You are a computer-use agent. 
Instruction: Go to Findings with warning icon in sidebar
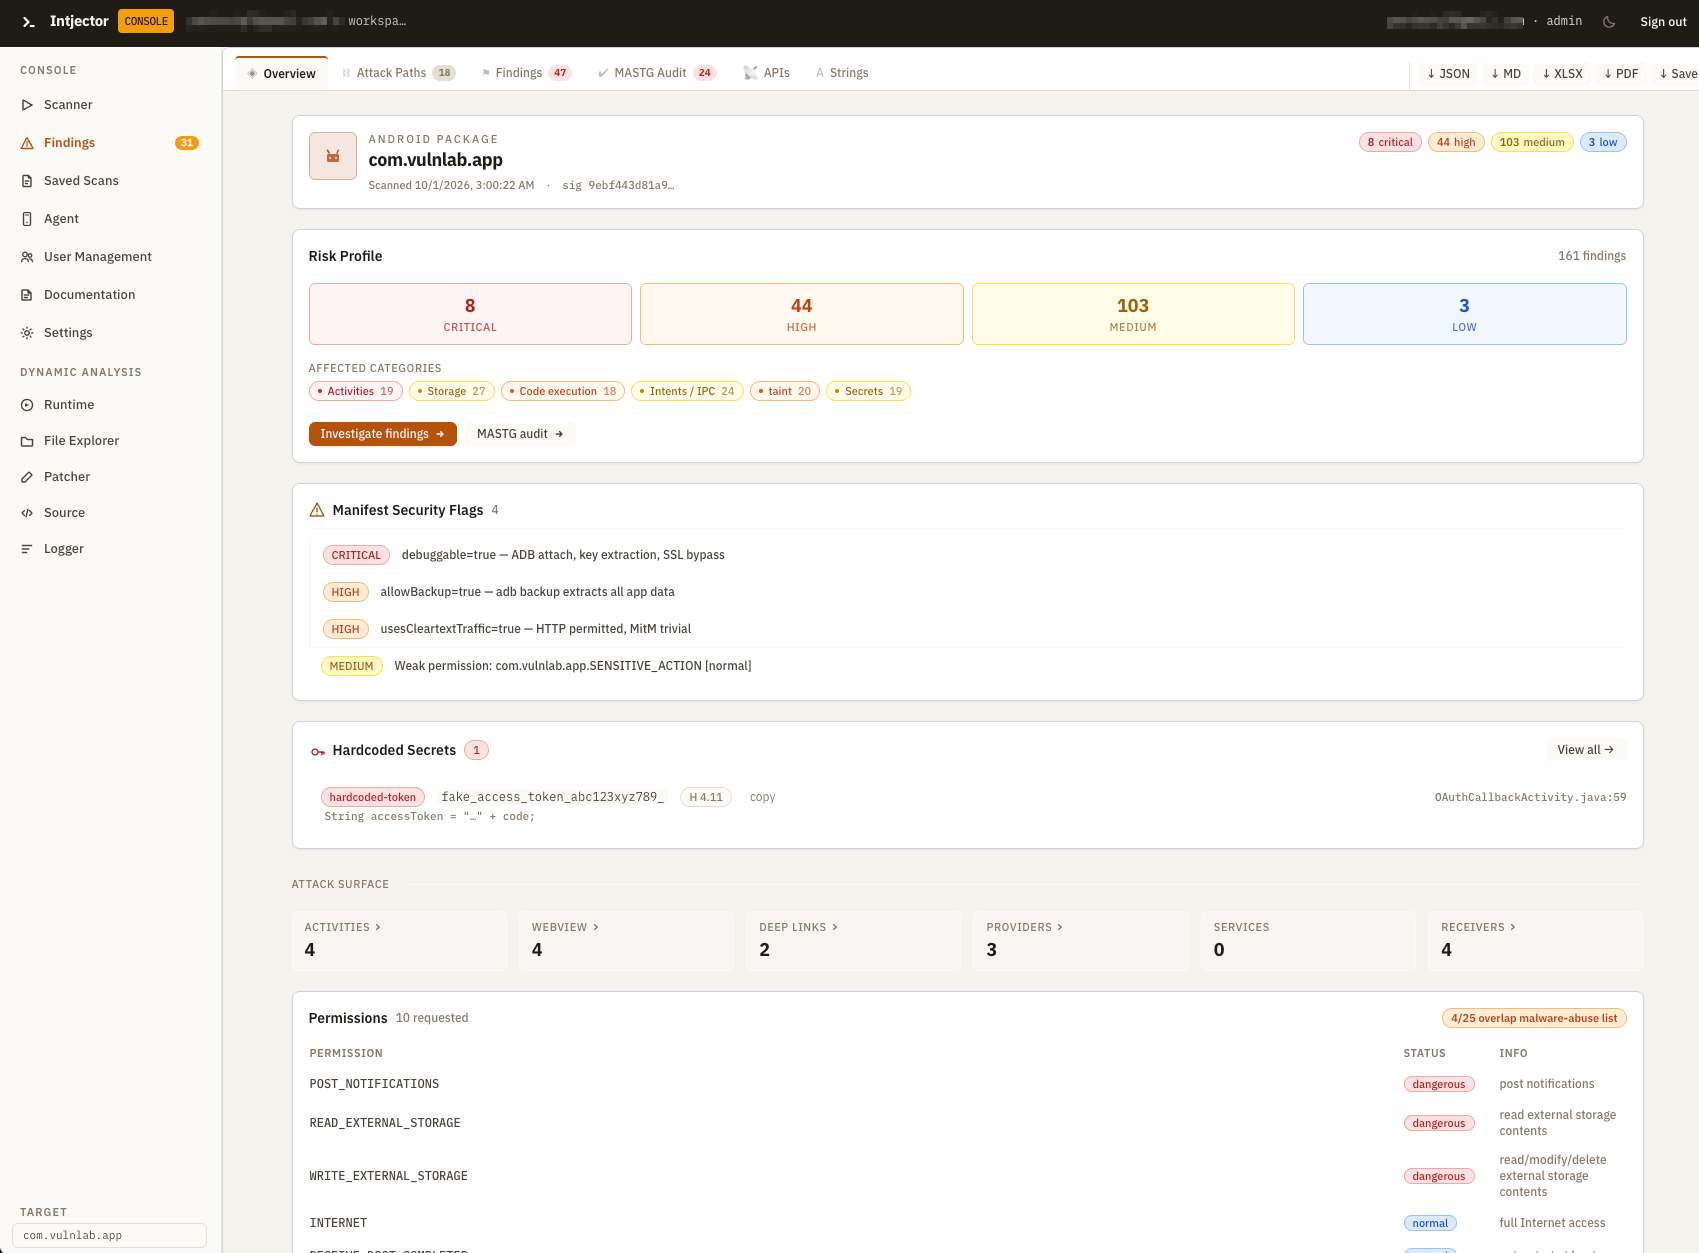pyautogui.click(x=110, y=143)
